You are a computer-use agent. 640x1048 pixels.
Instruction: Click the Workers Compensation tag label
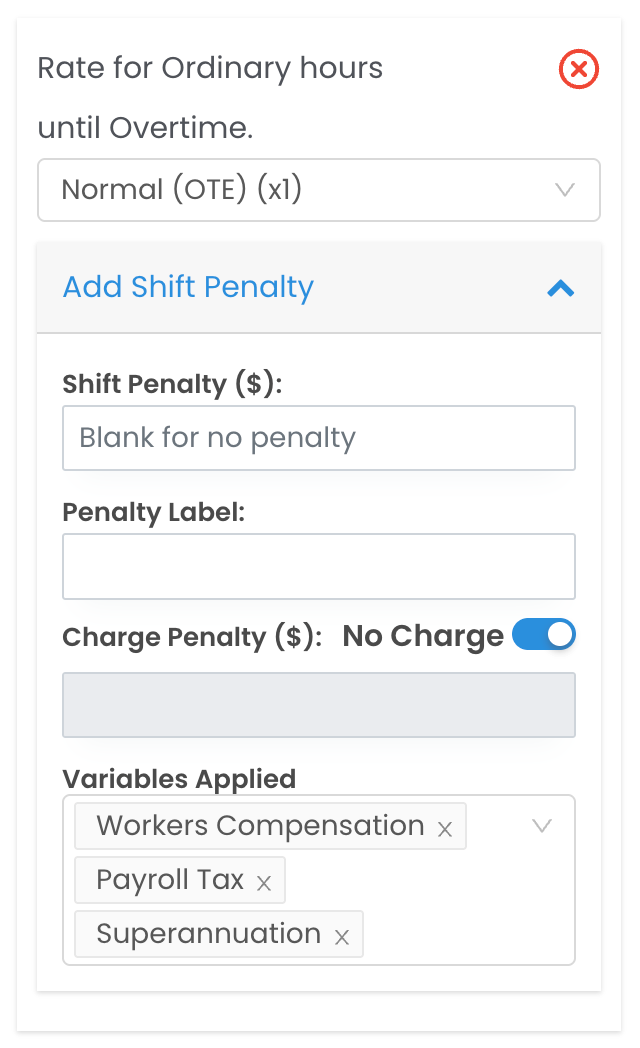260,826
